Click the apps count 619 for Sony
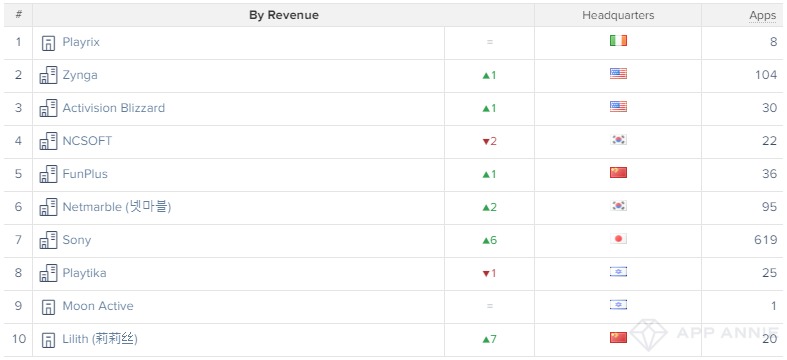Viewport: 787px width, 360px height. (765, 240)
